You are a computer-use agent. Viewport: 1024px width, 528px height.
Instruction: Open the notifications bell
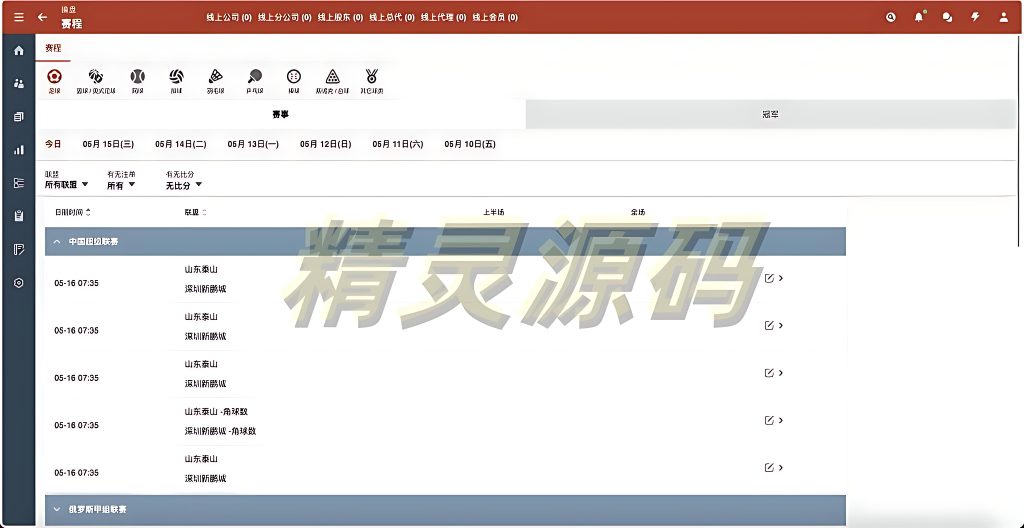(x=919, y=18)
